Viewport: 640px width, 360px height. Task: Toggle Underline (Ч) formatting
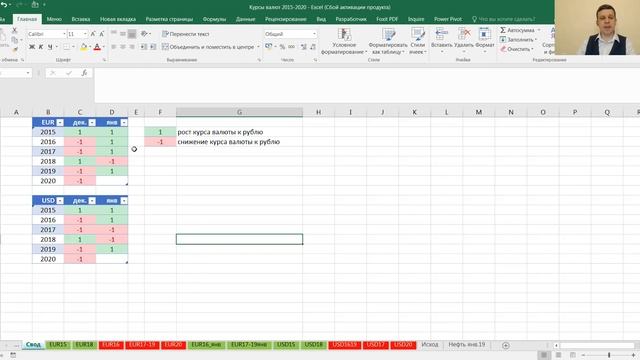[50, 47]
